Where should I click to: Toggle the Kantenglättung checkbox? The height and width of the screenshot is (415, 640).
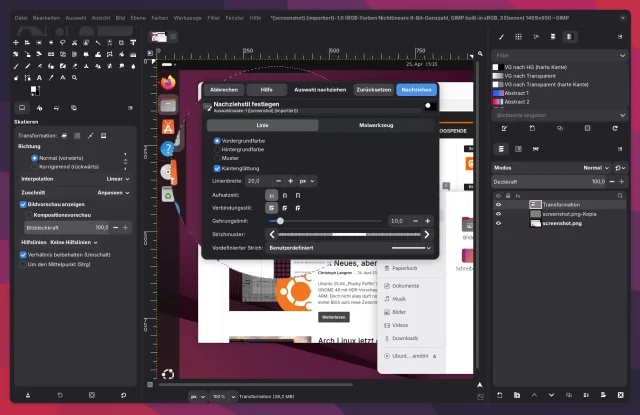click(217, 168)
